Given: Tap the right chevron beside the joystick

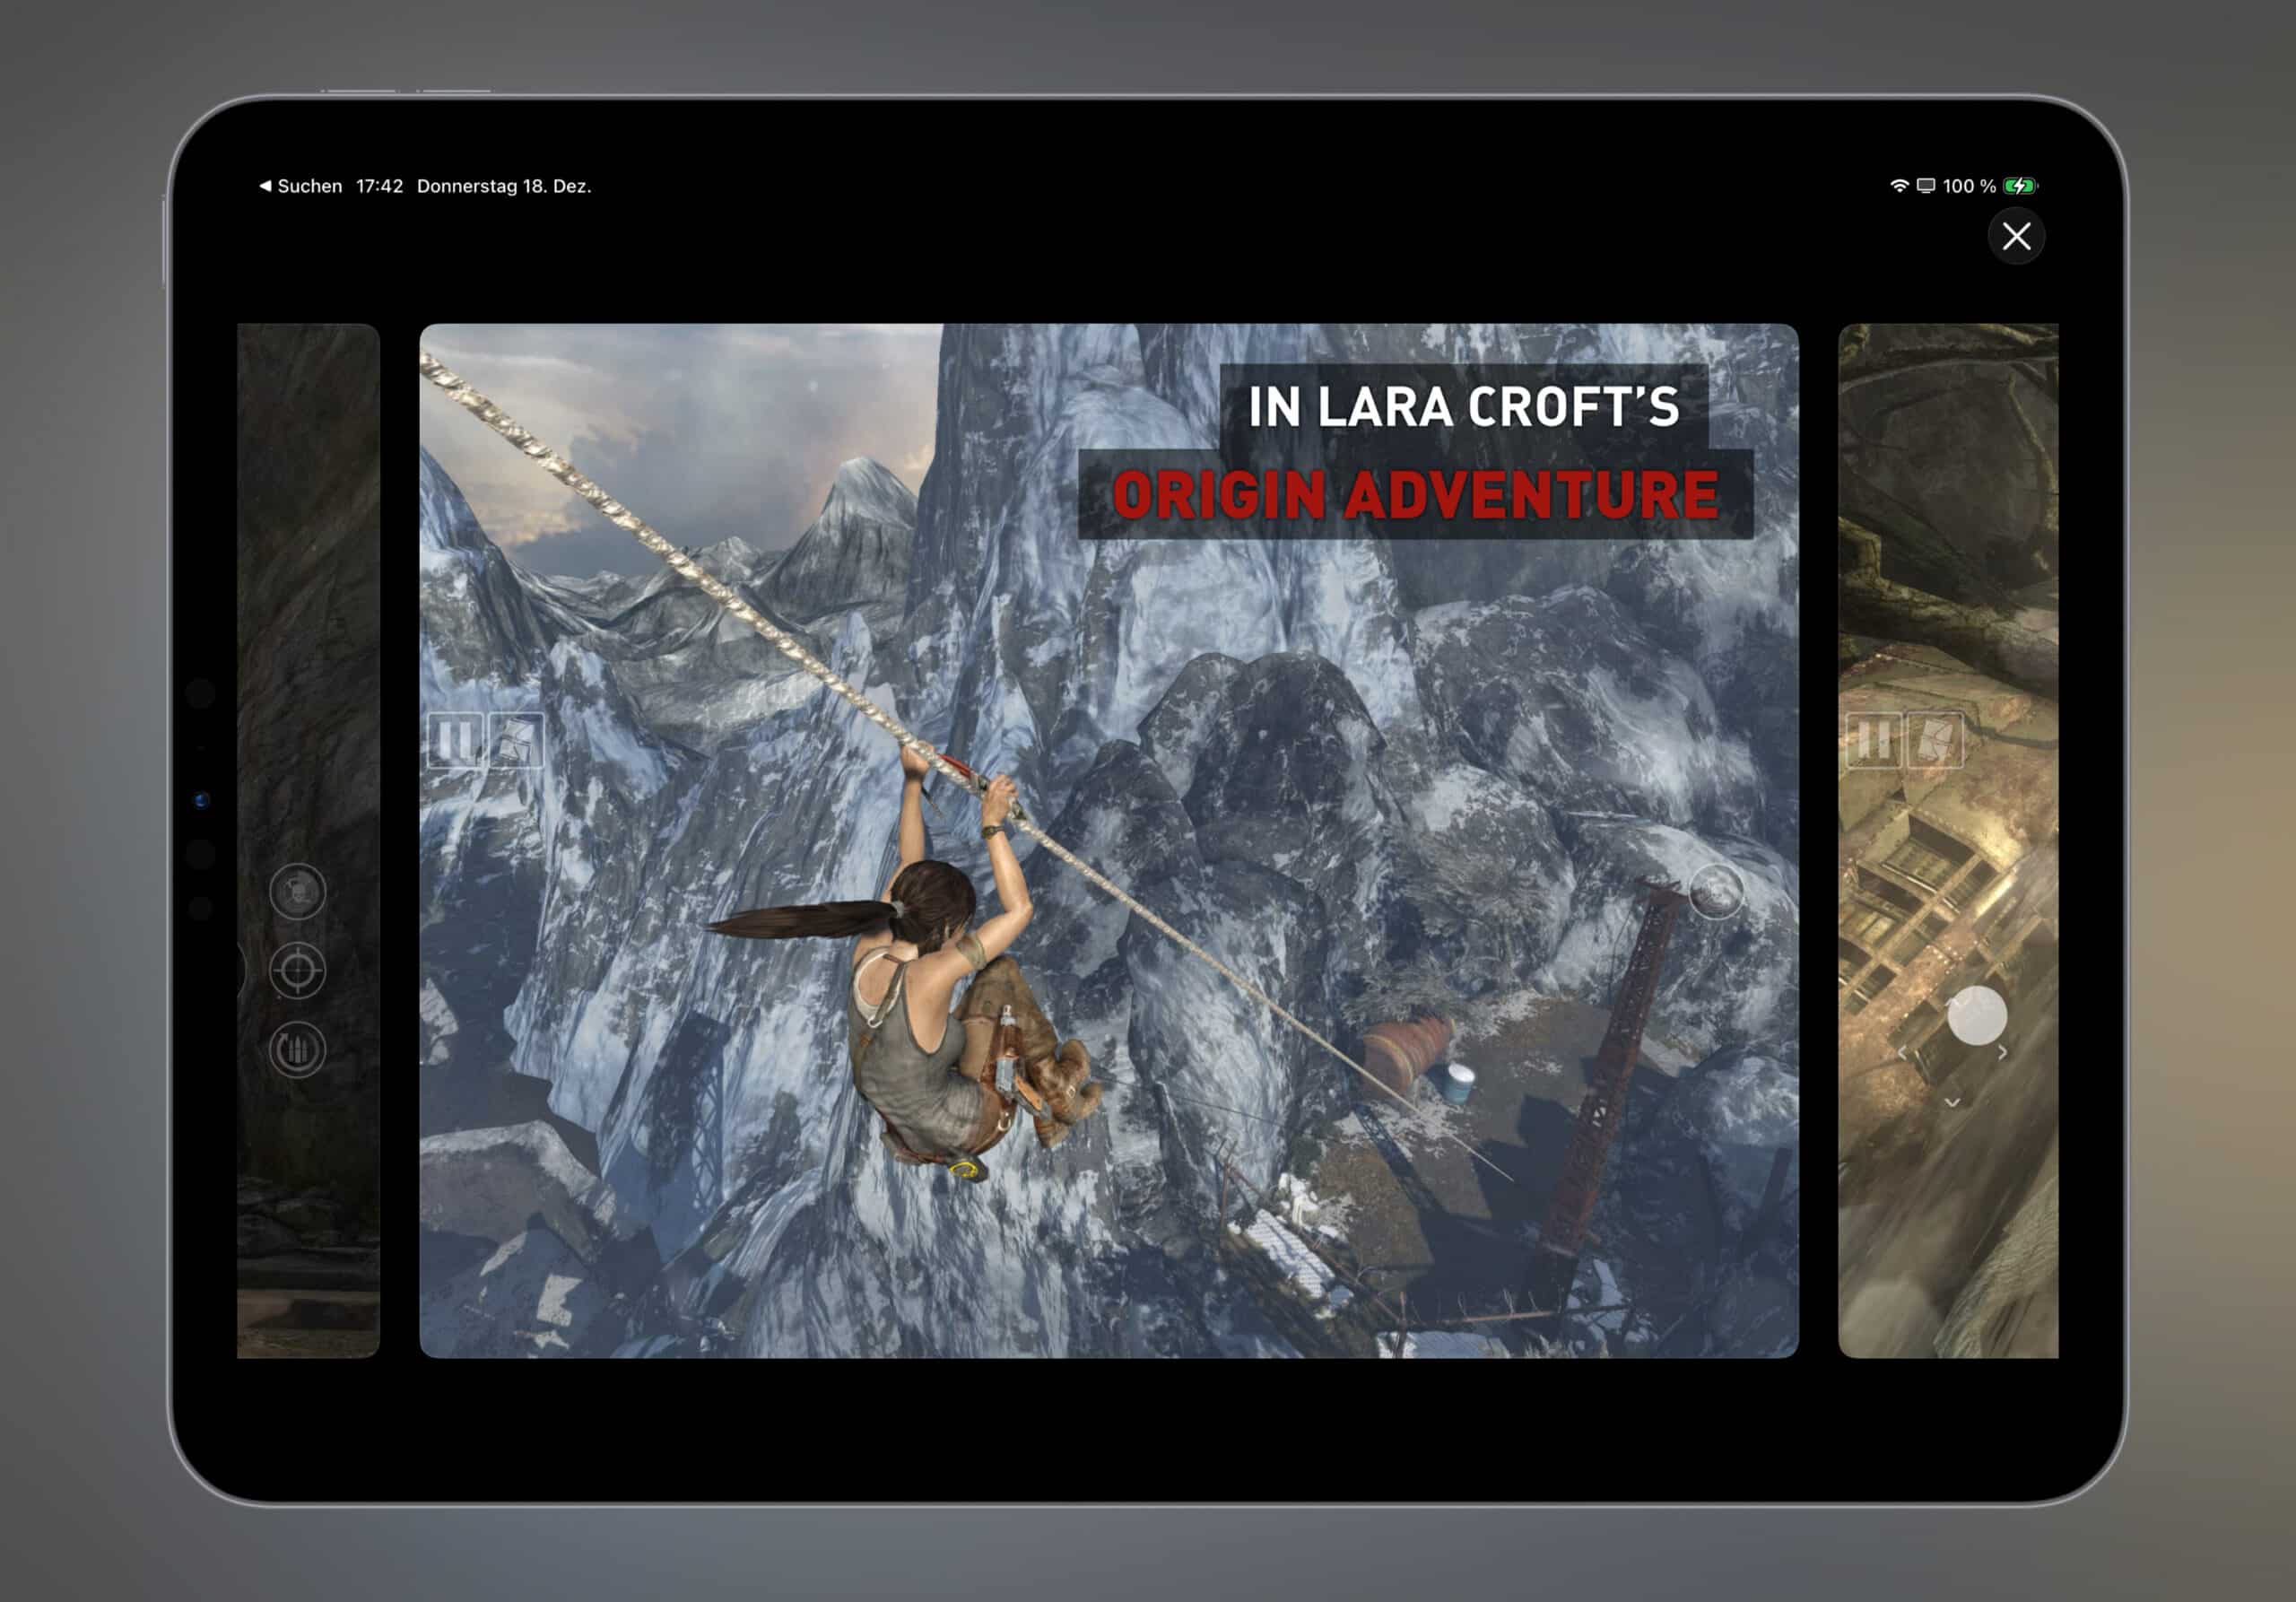Looking at the screenshot, I should click(2002, 1053).
